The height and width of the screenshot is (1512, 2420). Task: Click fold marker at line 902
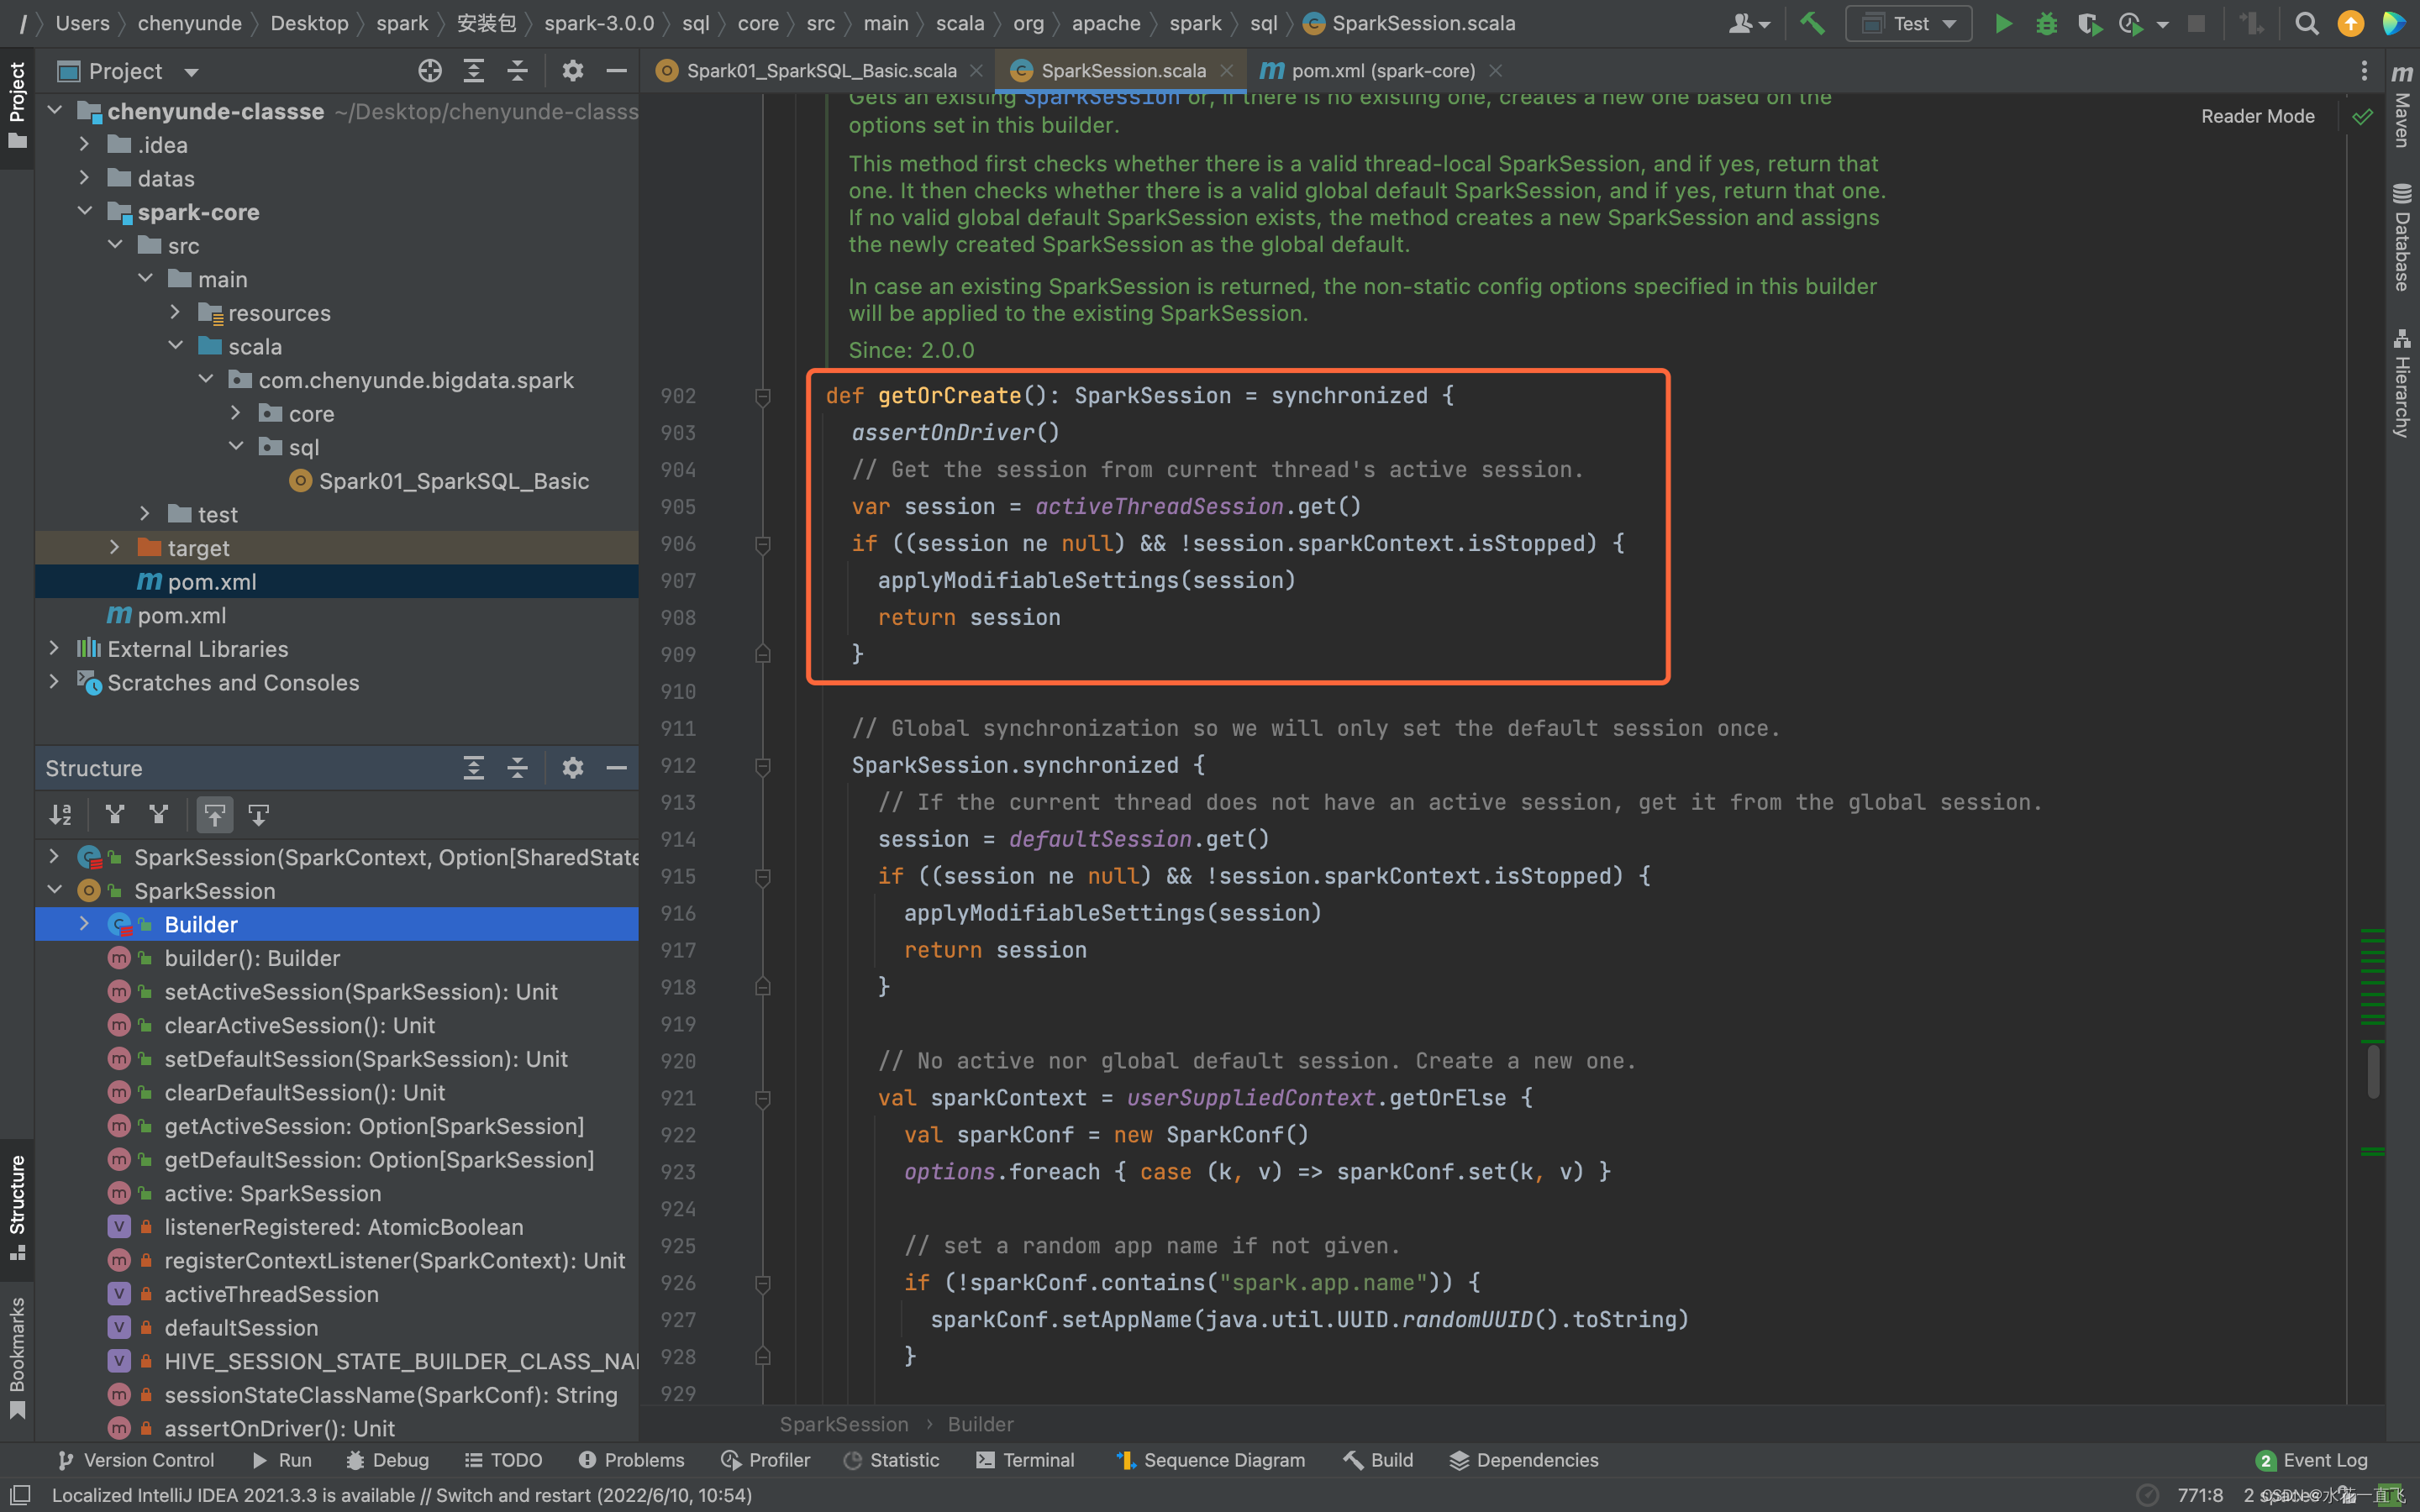point(762,397)
